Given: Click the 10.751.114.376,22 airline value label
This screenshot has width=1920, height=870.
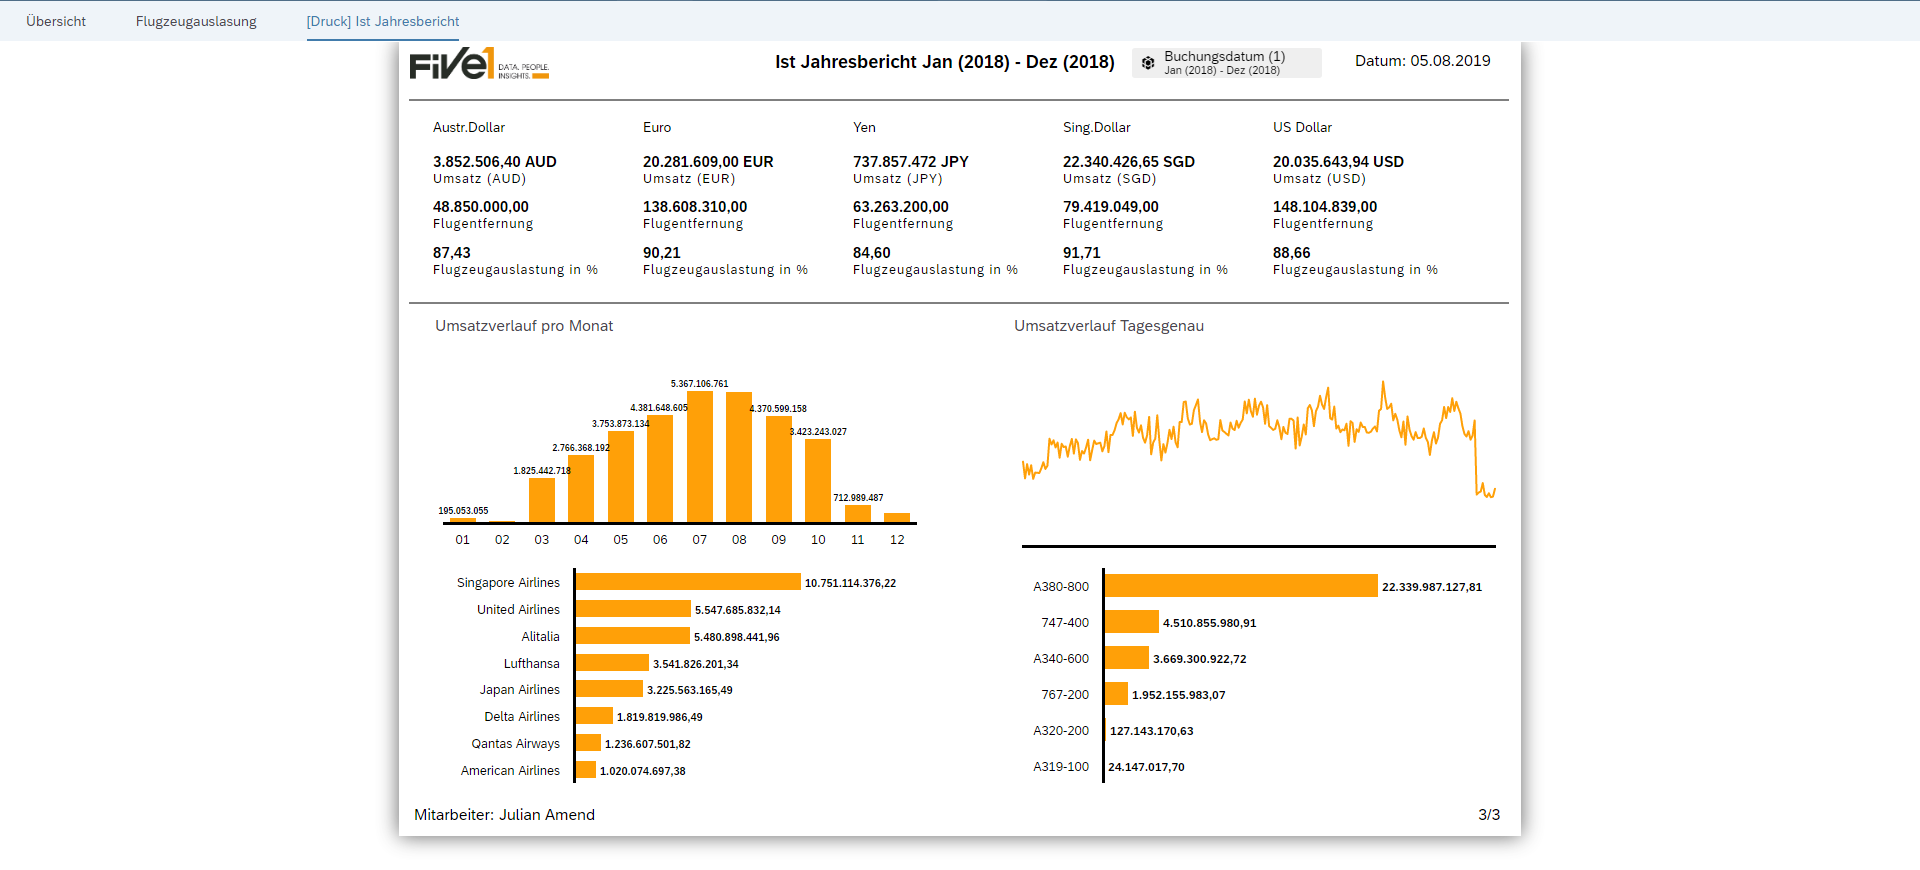Looking at the screenshot, I should [x=850, y=583].
